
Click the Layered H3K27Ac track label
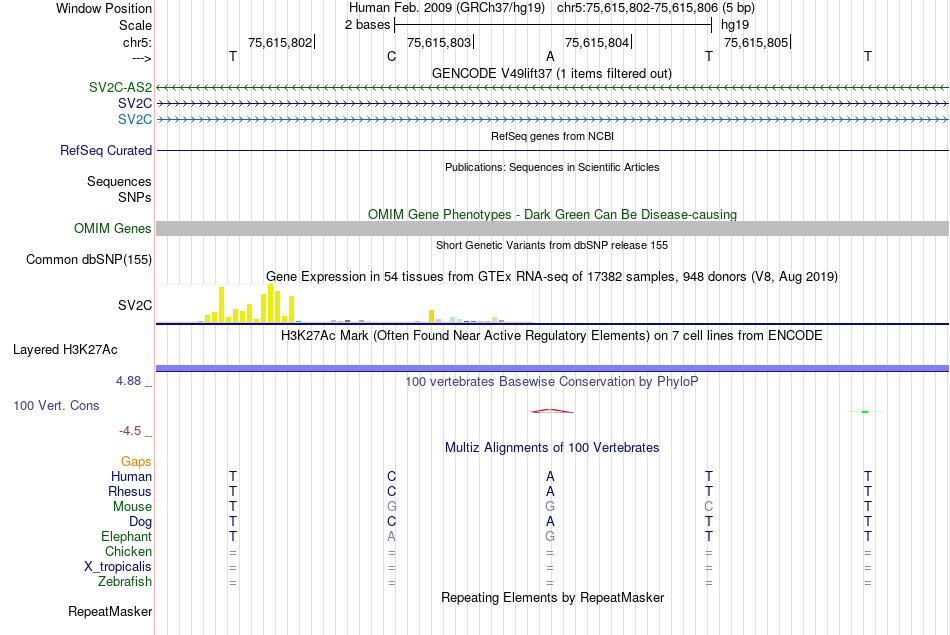(x=65, y=350)
